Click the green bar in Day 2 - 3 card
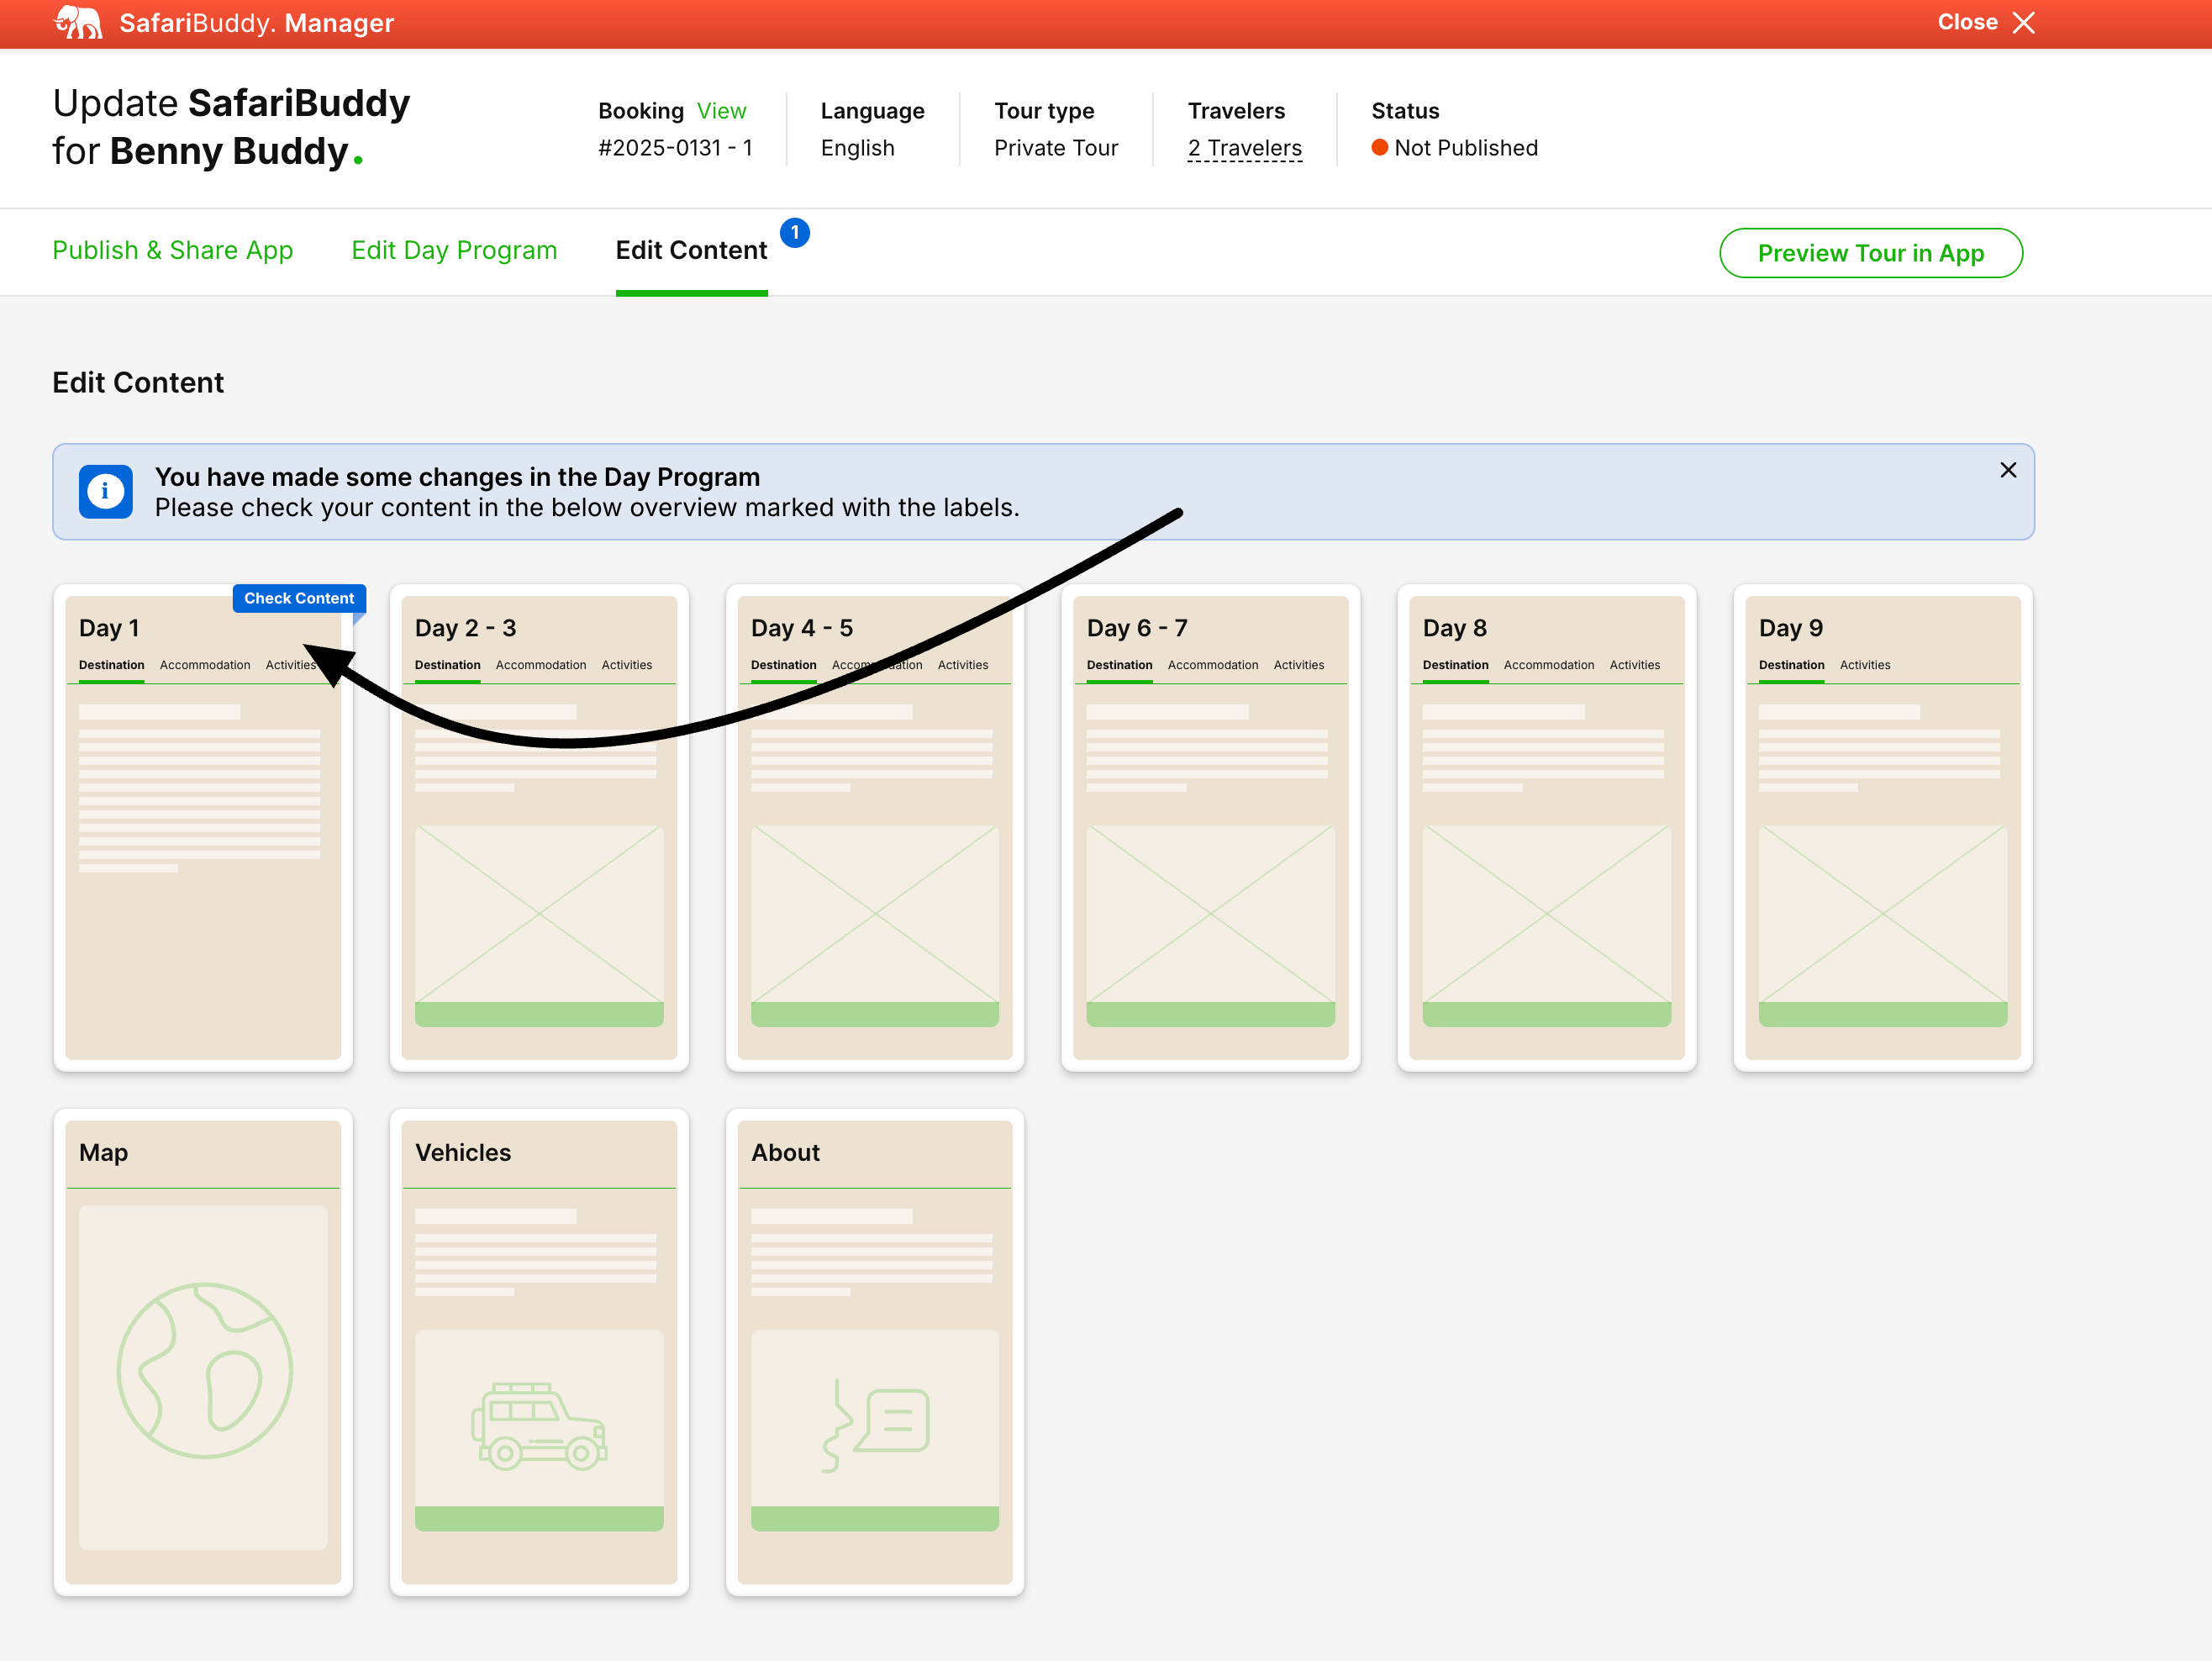2212x1661 pixels. pos(539,1014)
